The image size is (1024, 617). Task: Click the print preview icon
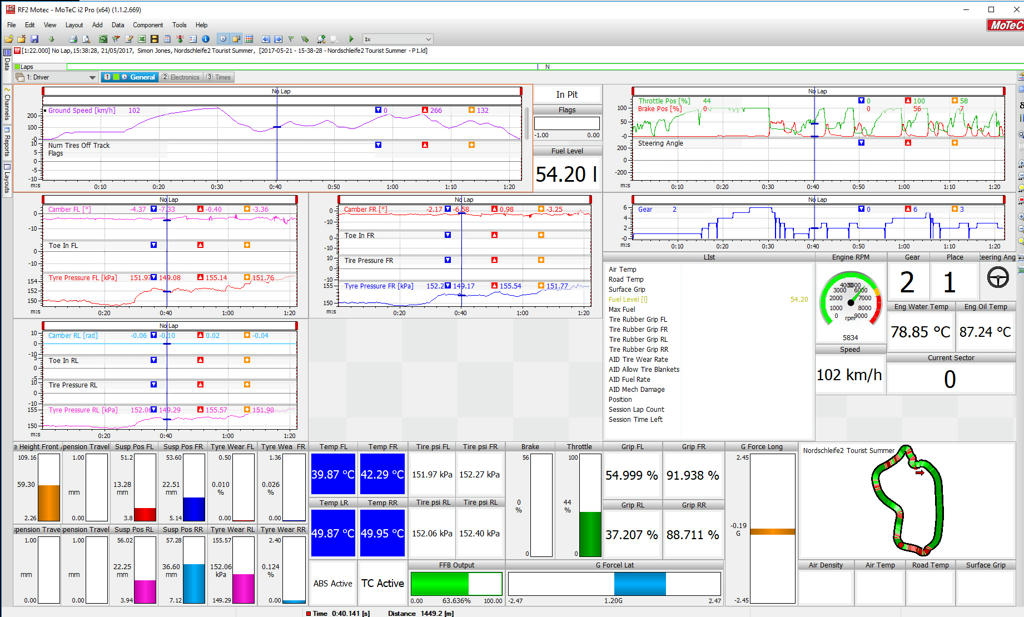[x=86, y=39]
